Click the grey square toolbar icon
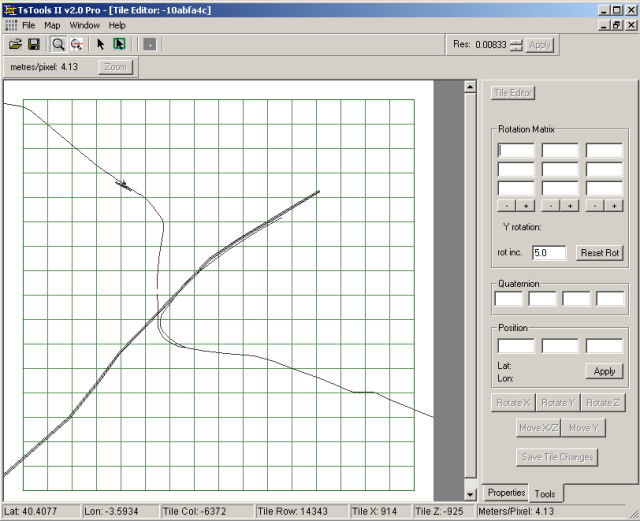The width and height of the screenshot is (640, 521). (x=148, y=44)
